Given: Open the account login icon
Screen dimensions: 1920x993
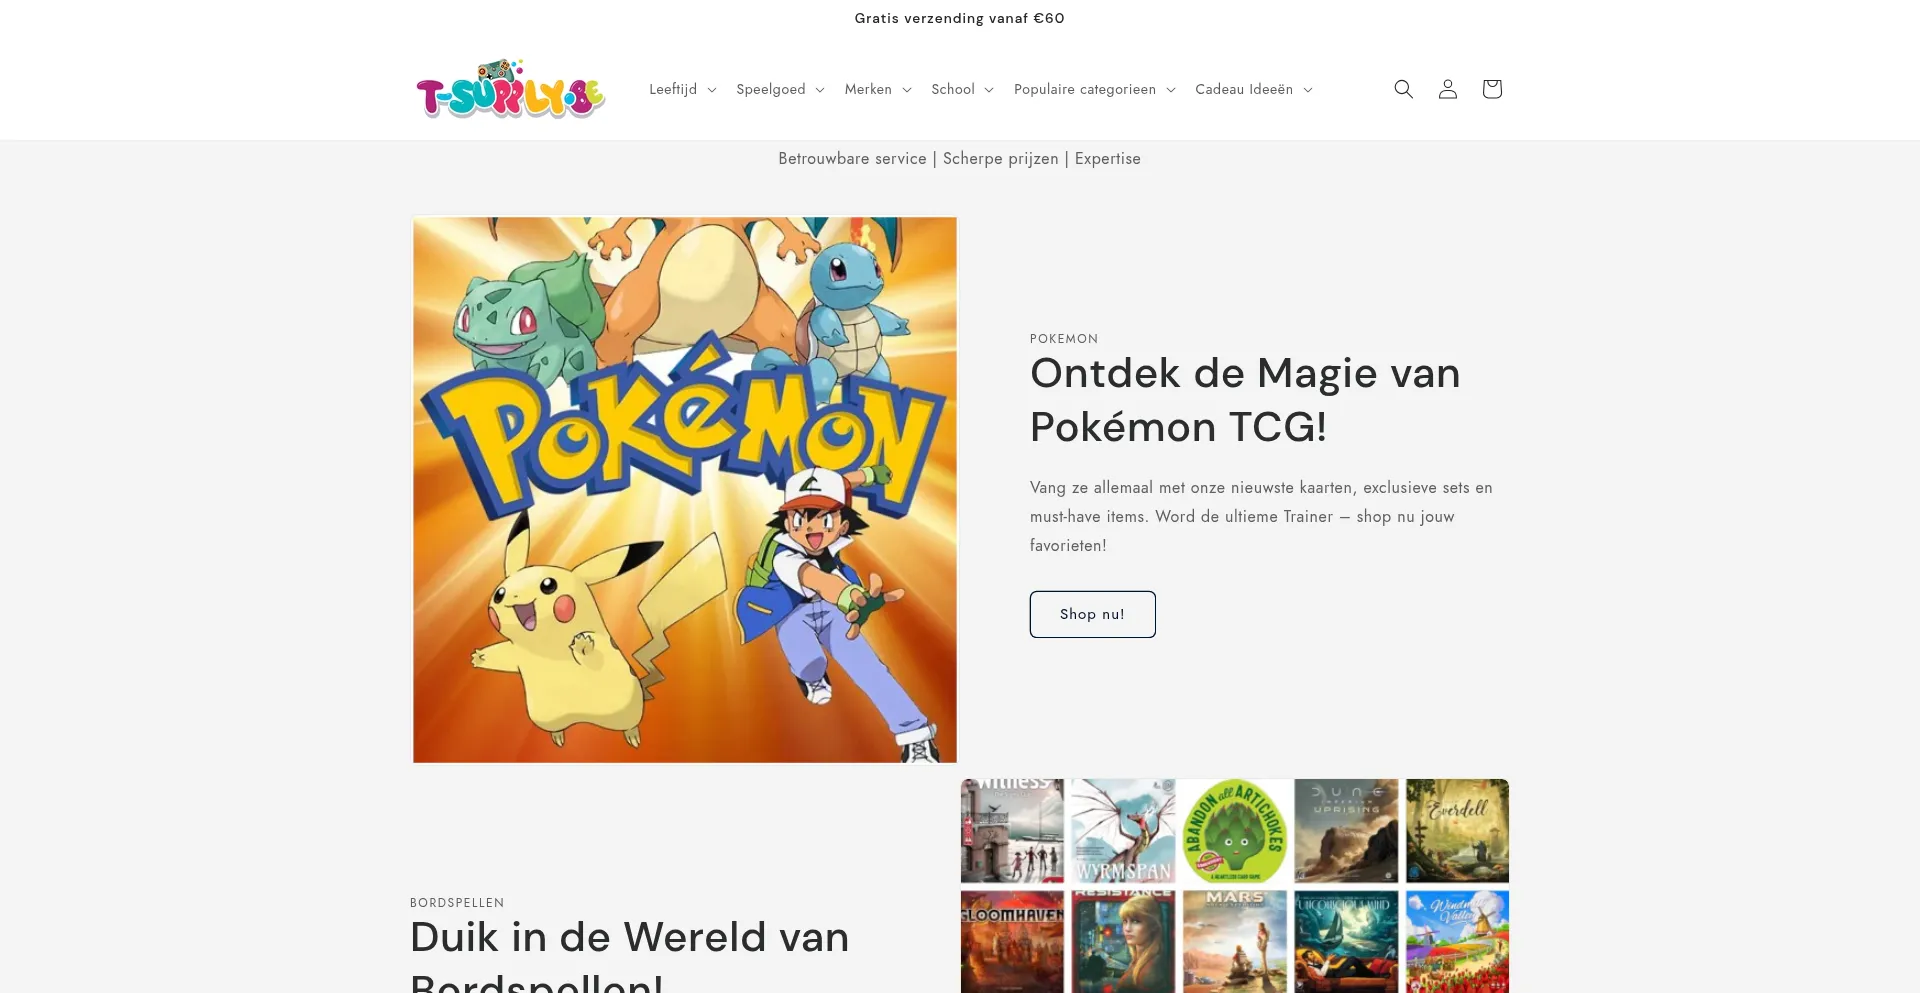Looking at the screenshot, I should coord(1447,89).
